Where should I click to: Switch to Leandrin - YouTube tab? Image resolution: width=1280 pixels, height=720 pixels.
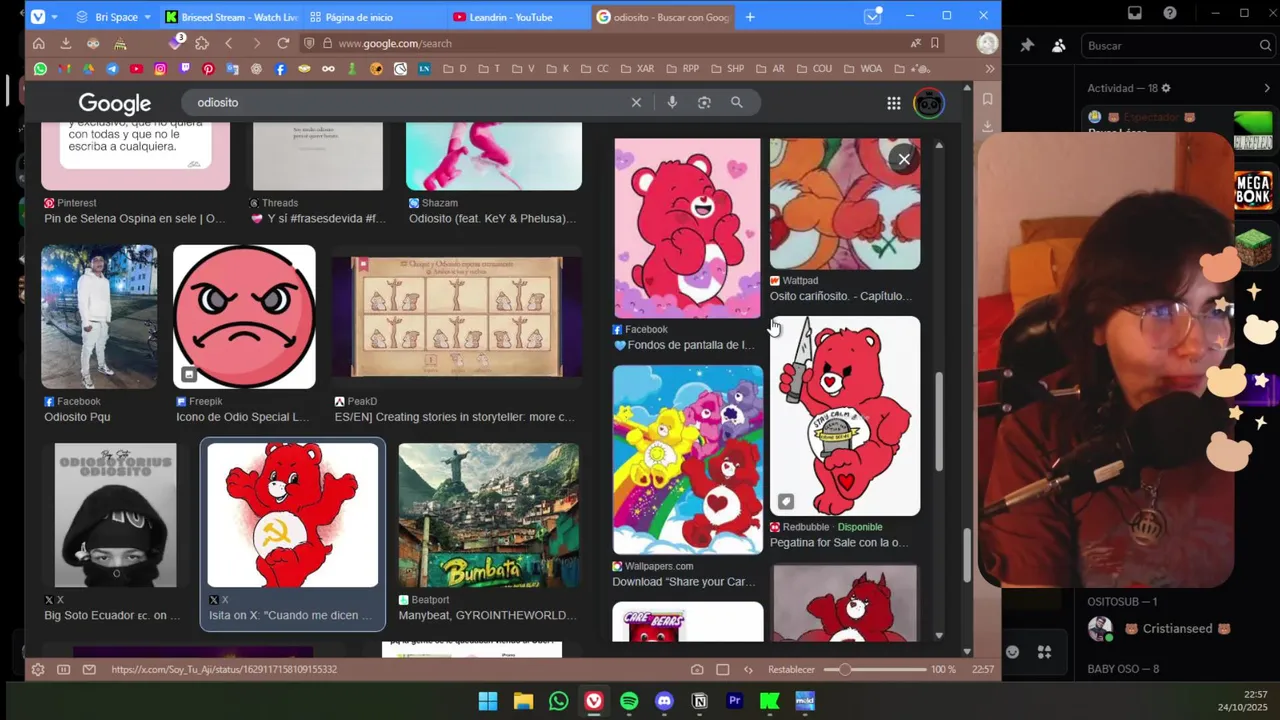pyautogui.click(x=516, y=17)
